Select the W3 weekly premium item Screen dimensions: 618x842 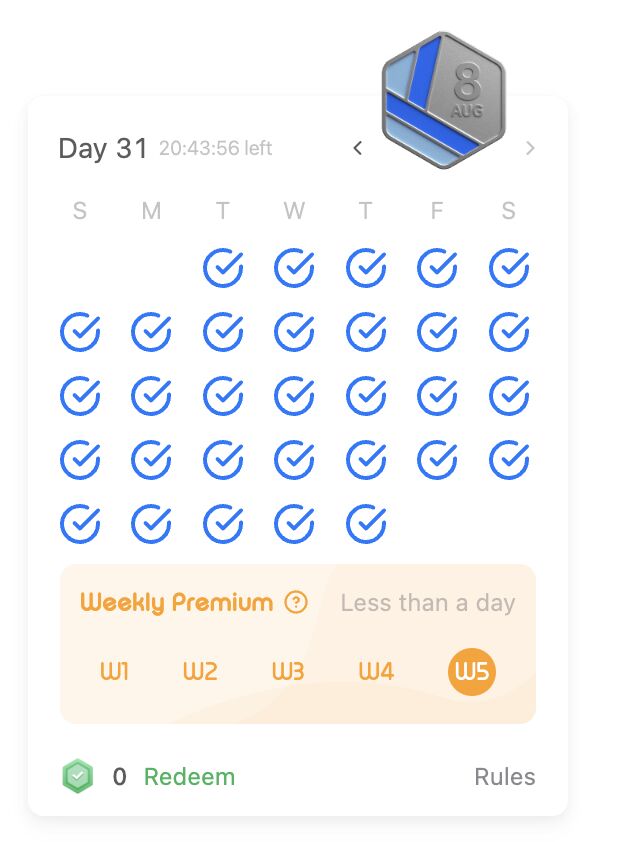(288, 671)
